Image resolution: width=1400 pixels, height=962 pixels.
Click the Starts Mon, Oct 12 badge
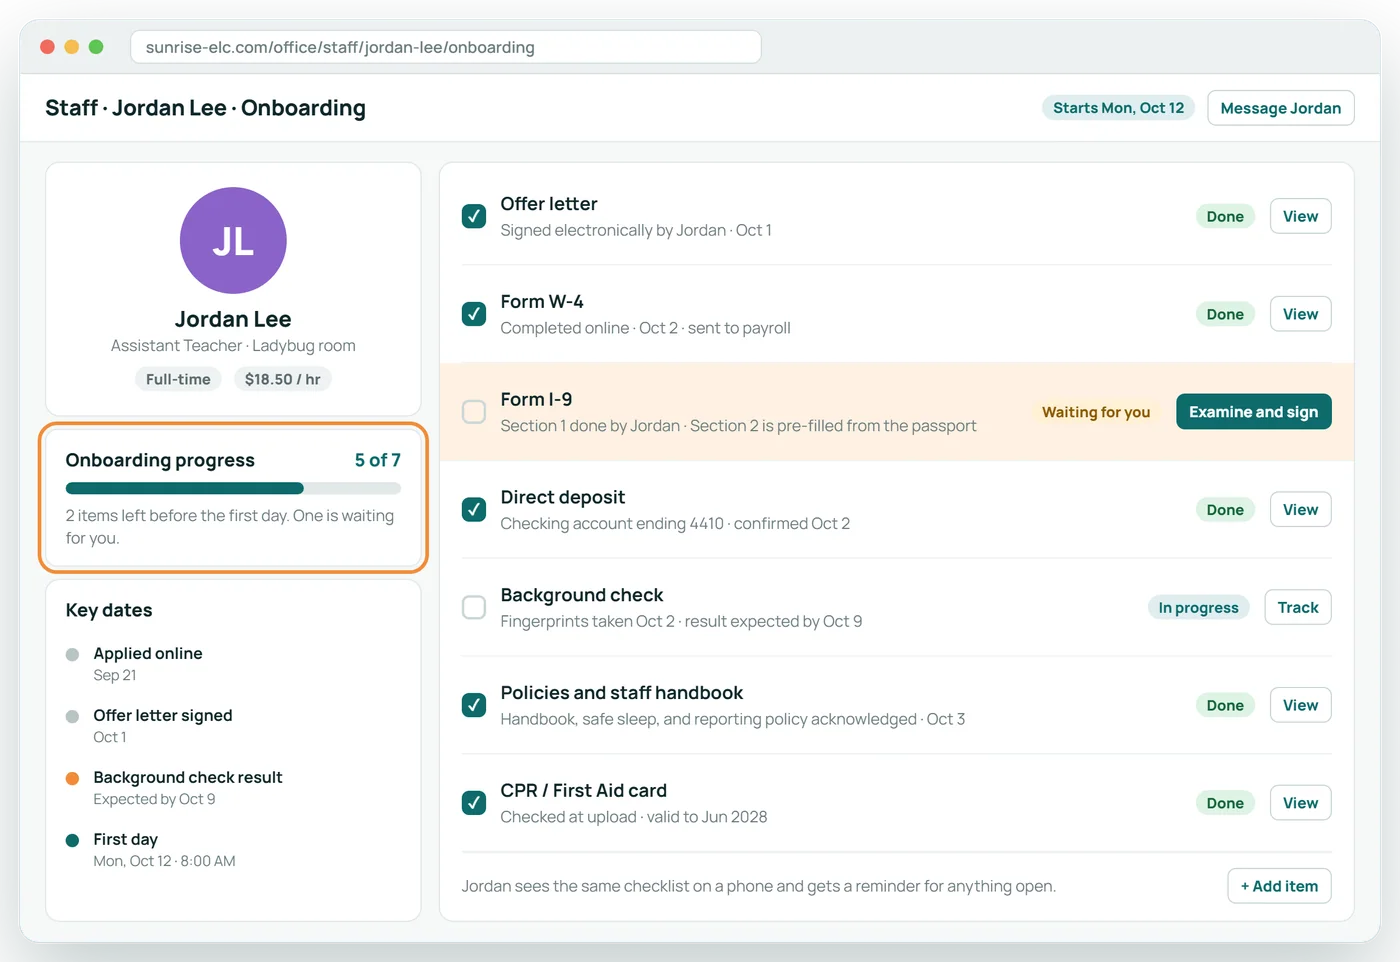pyautogui.click(x=1118, y=108)
